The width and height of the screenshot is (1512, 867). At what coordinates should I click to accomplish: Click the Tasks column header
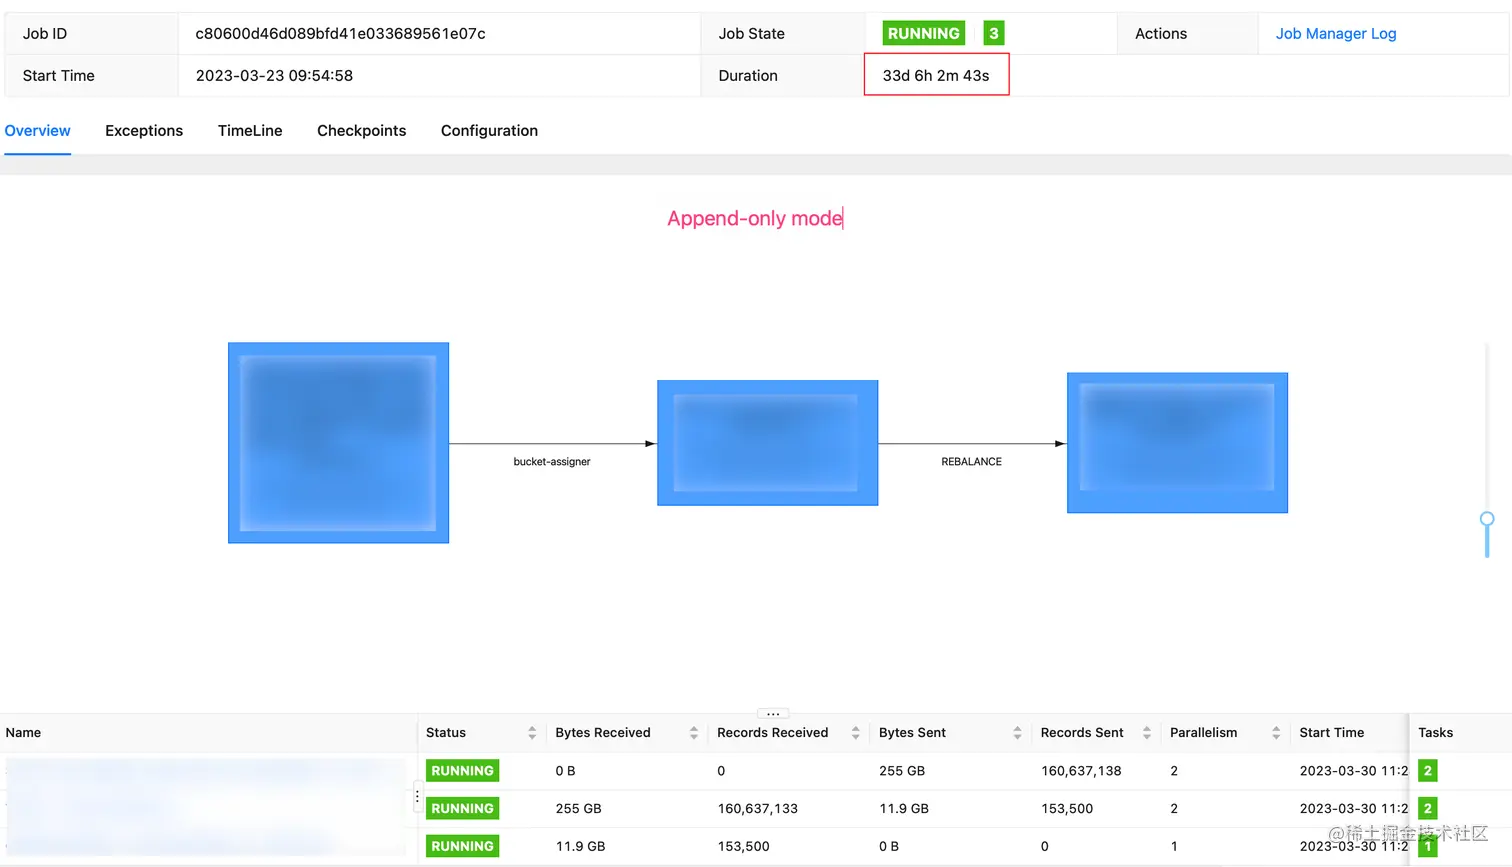tap(1435, 733)
